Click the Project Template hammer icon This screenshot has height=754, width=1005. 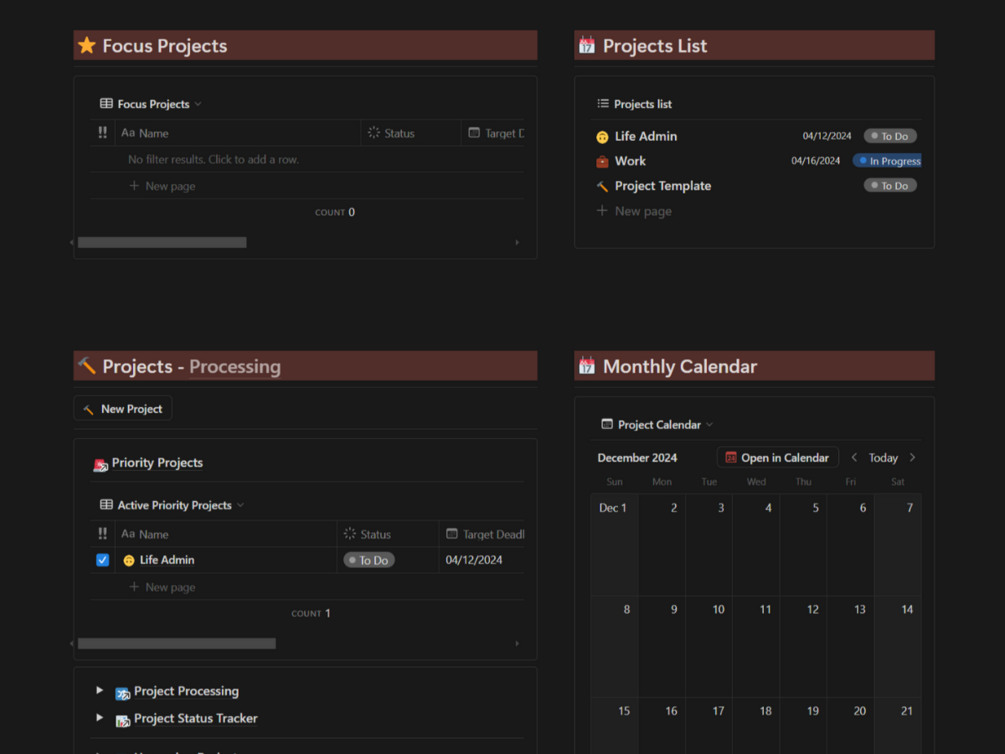pos(602,186)
